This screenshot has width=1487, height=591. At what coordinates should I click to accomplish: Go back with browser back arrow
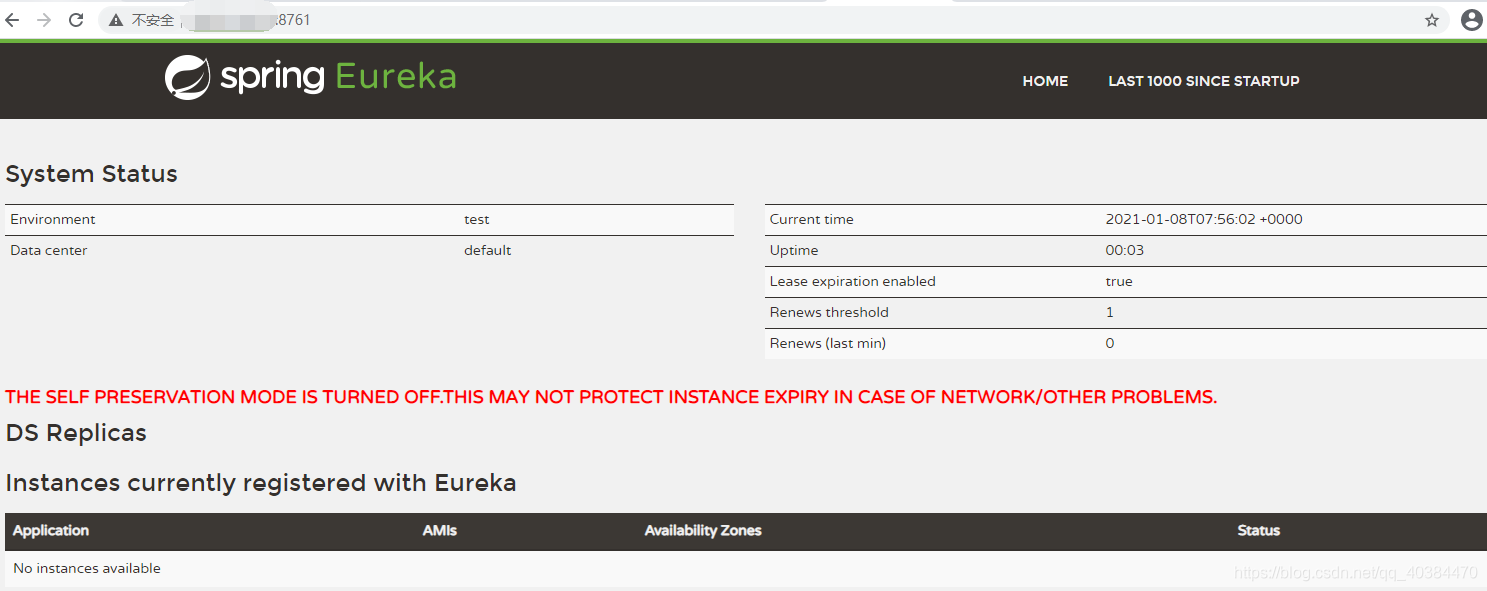click(x=12, y=20)
